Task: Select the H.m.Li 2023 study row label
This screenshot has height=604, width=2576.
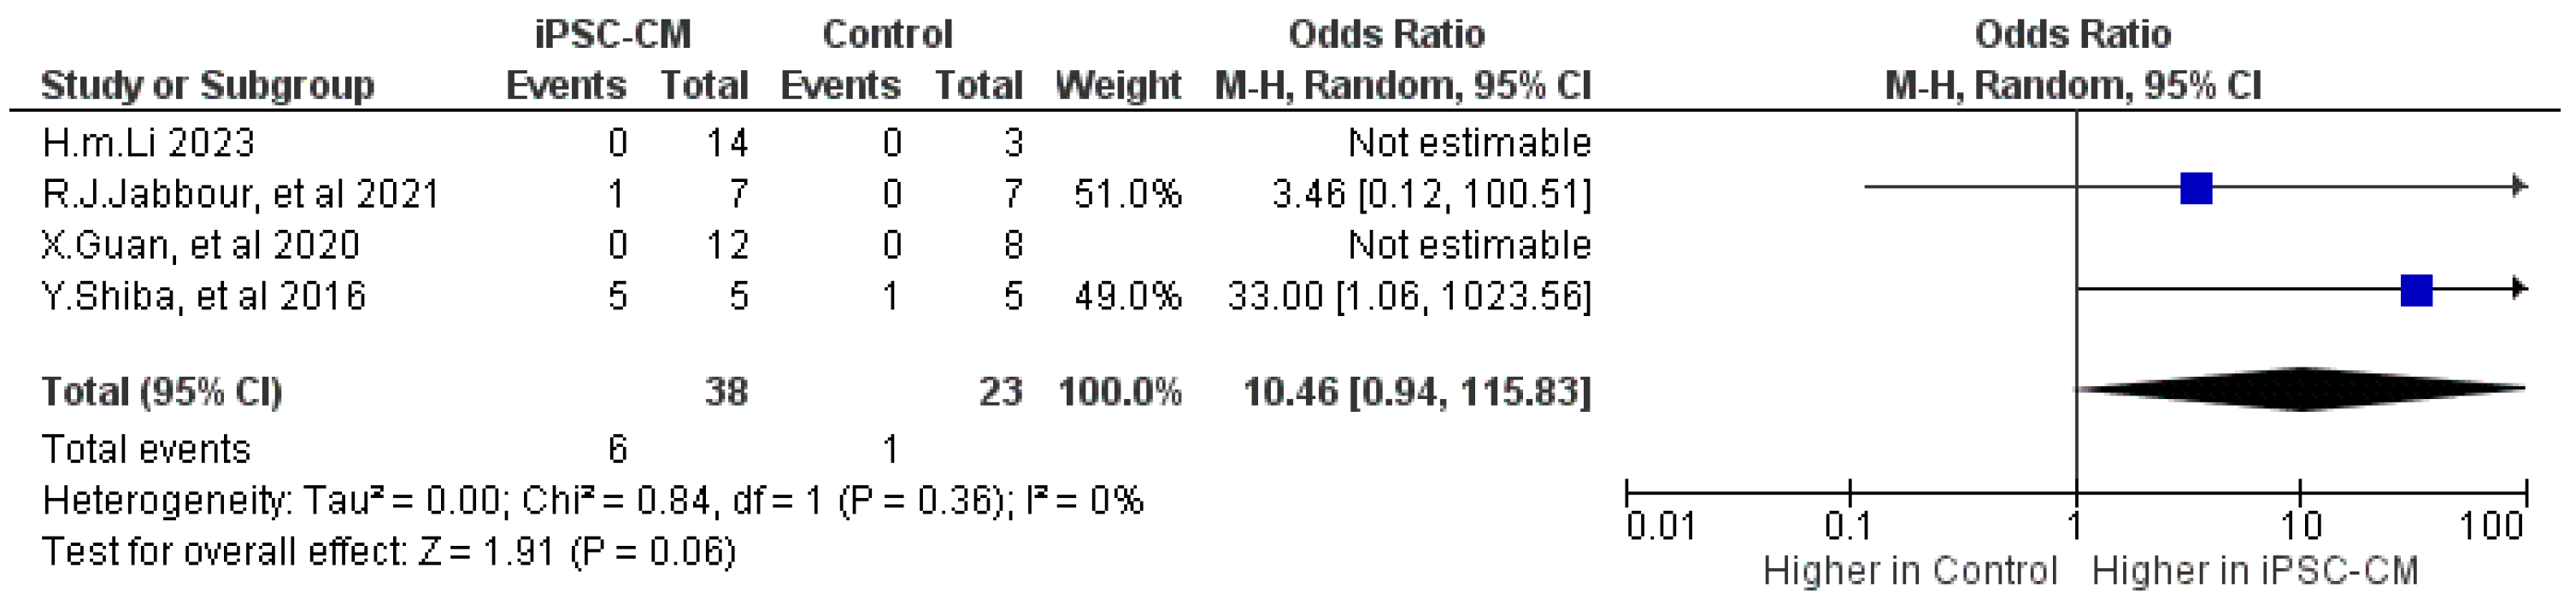Action: coord(148,143)
